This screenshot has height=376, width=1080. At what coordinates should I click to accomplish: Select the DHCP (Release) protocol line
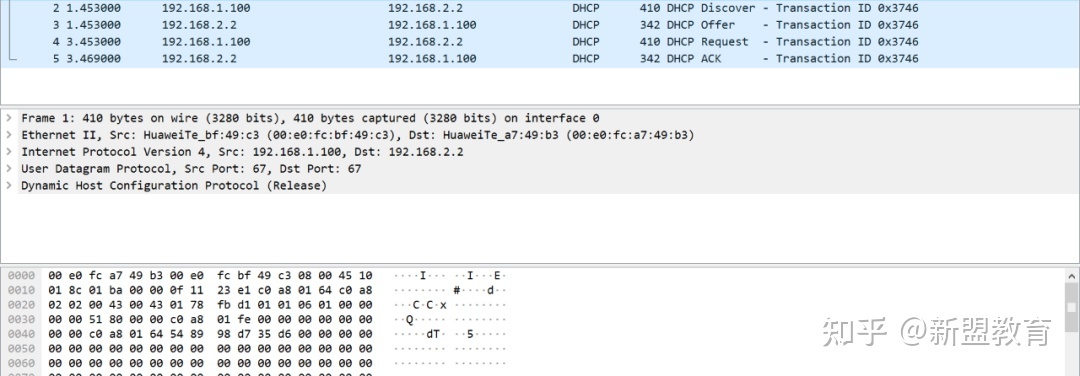coord(174,185)
